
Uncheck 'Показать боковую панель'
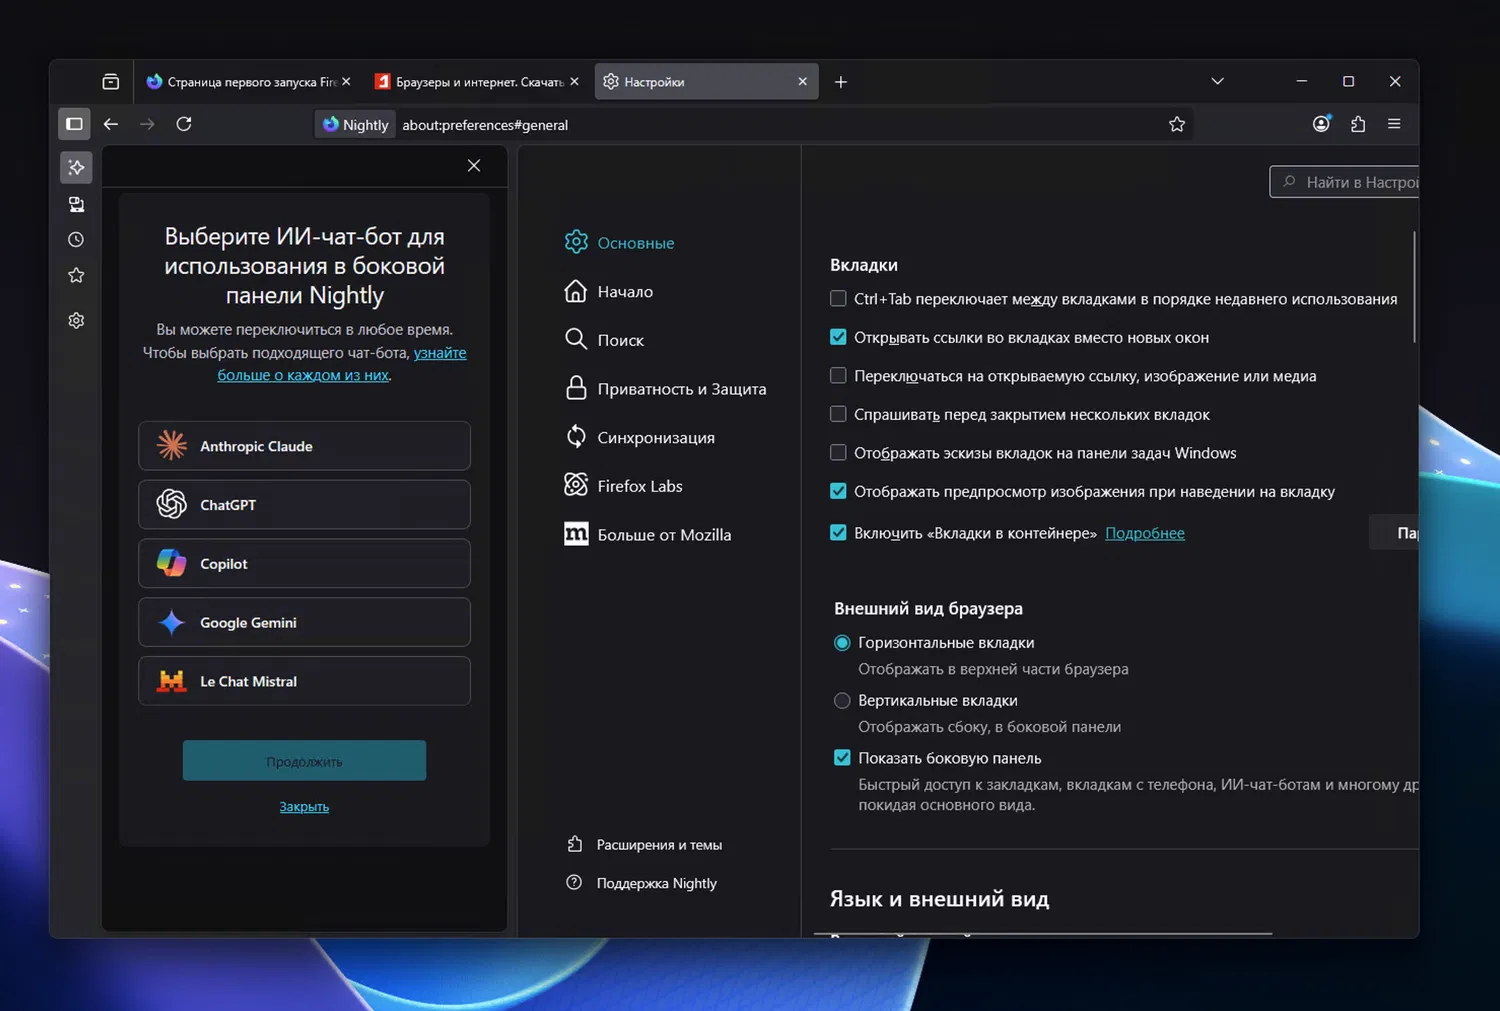(x=842, y=758)
